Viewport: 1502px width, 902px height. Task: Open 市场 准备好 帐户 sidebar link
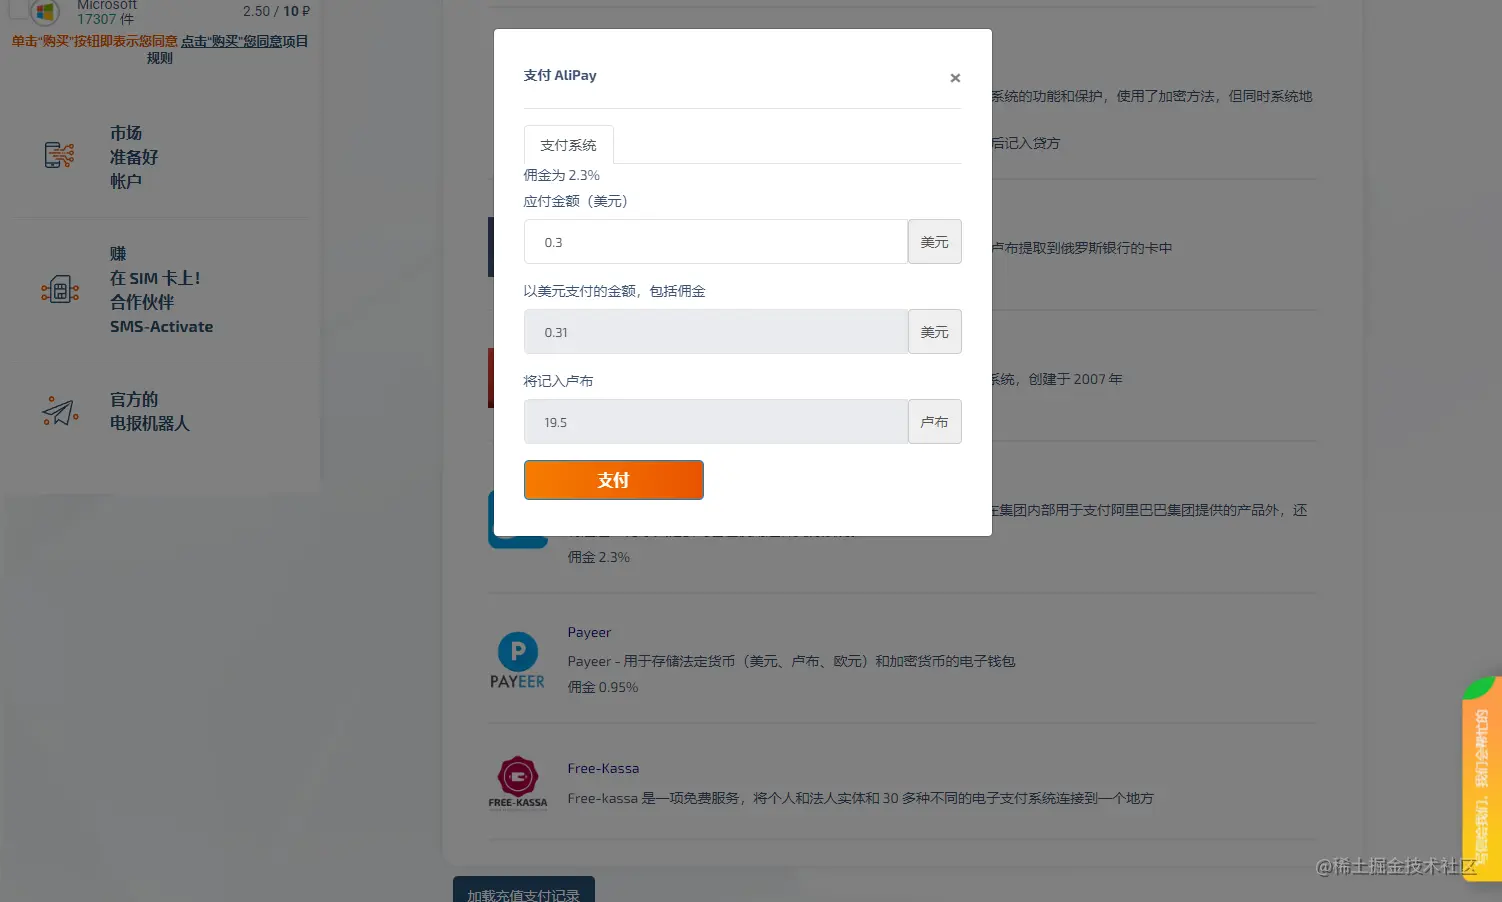pos(134,157)
